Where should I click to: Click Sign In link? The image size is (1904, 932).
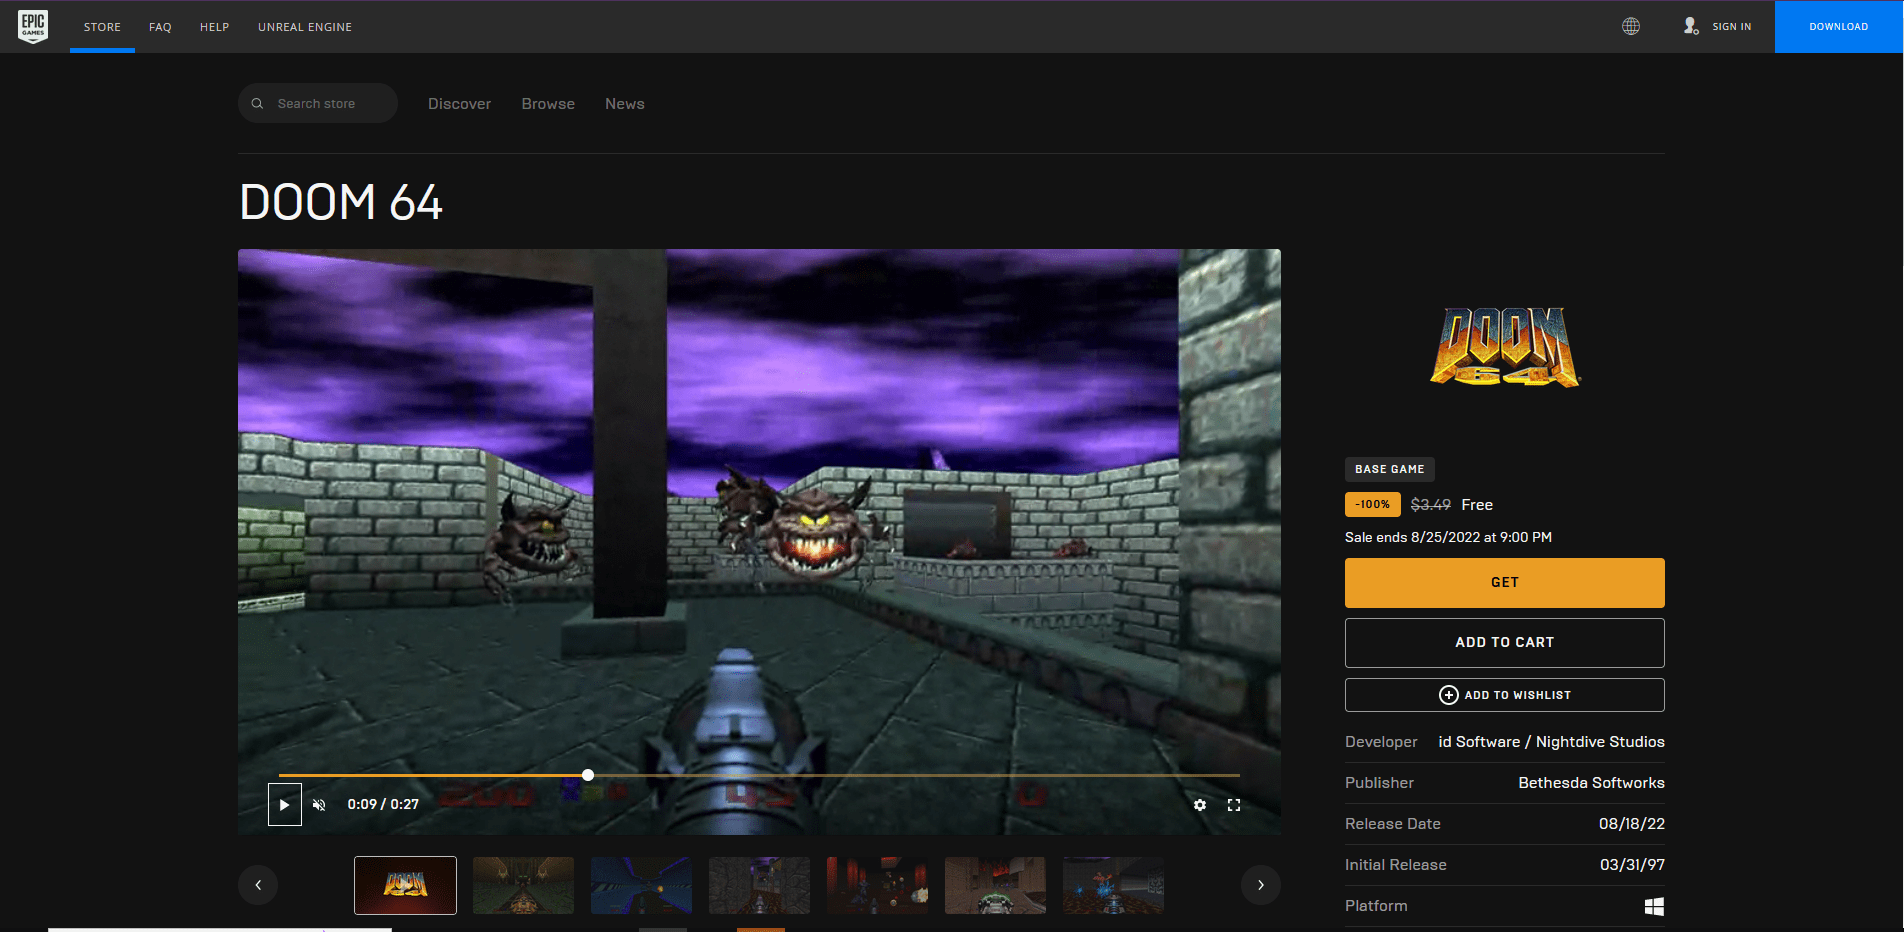(x=1732, y=27)
